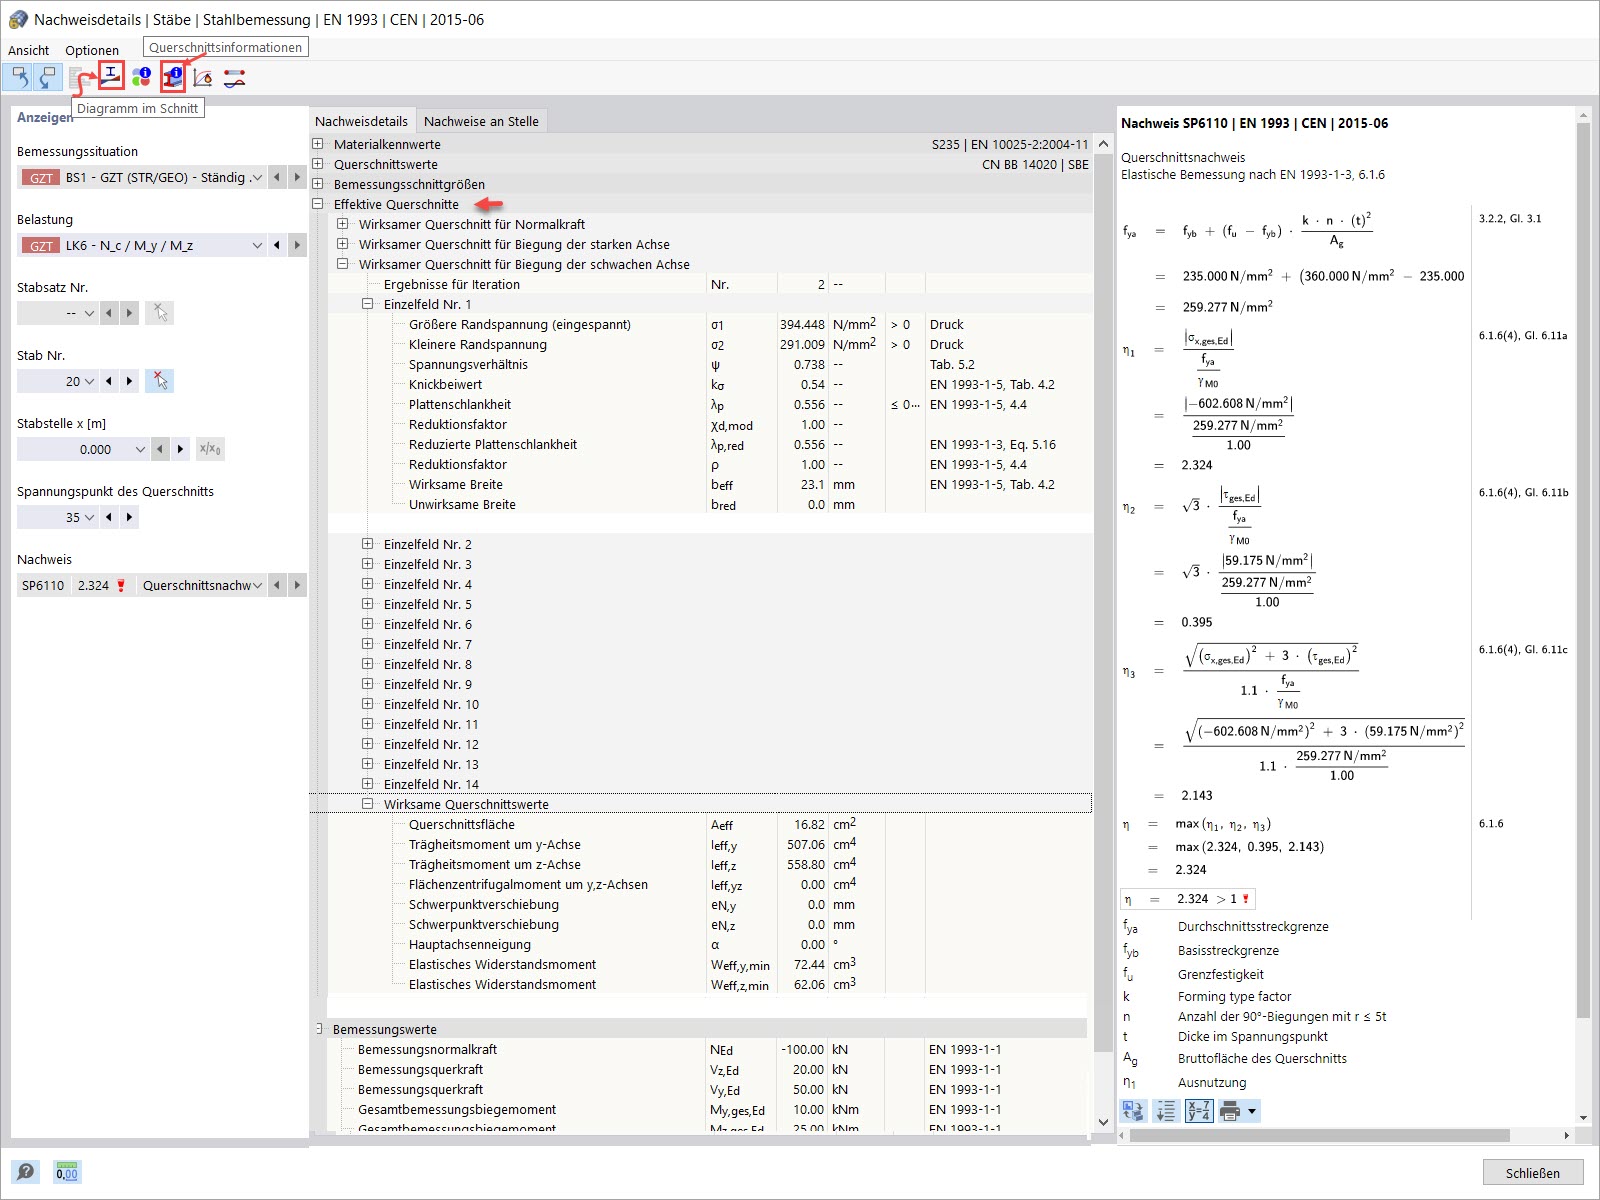Viewport: 1600px width, 1200px height.
Task: Toggle the toolbar button with upward-curving arrow
Action: click(x=18, y=77)
